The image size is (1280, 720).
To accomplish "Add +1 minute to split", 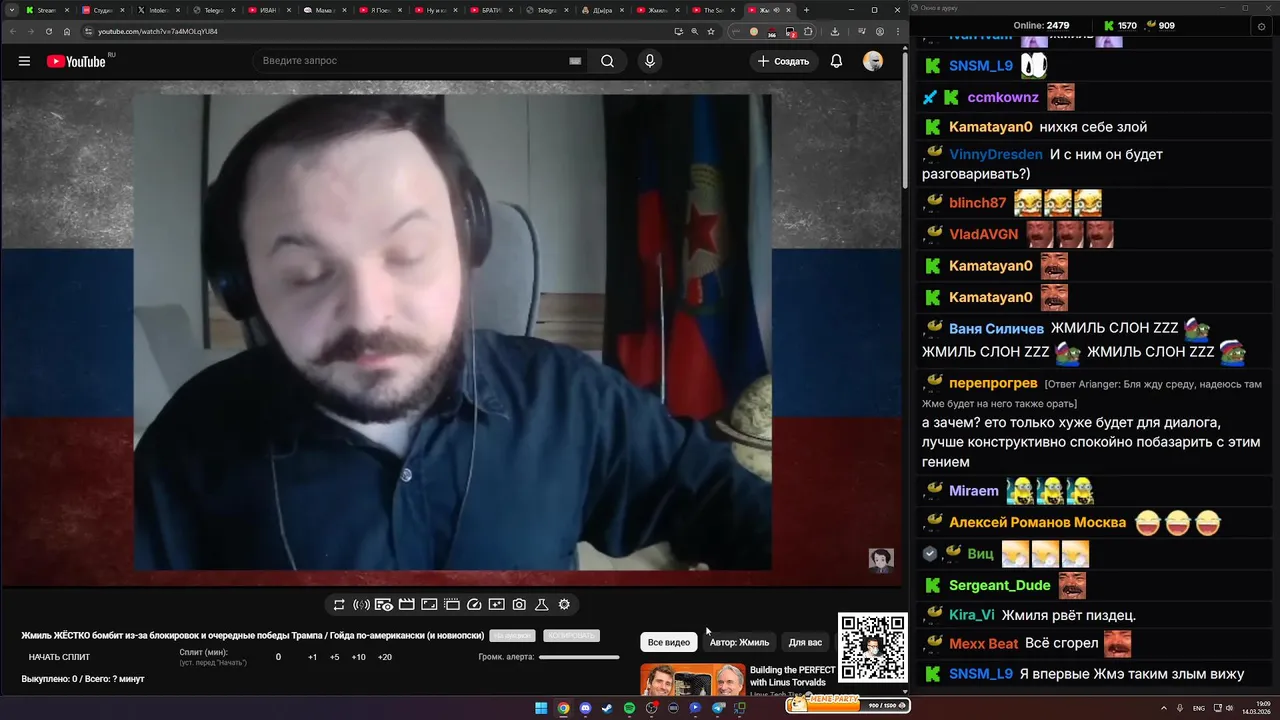I will [312, 657].
